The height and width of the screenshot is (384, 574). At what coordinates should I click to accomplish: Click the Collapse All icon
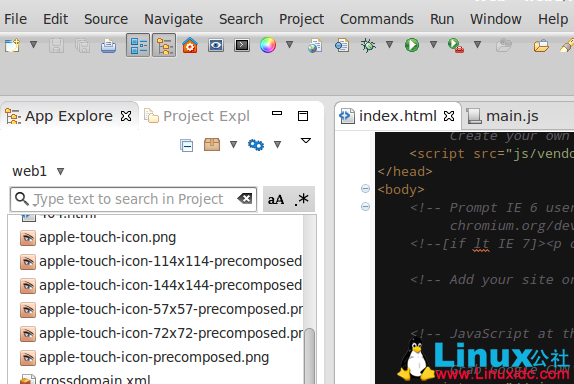click(186, 145)
